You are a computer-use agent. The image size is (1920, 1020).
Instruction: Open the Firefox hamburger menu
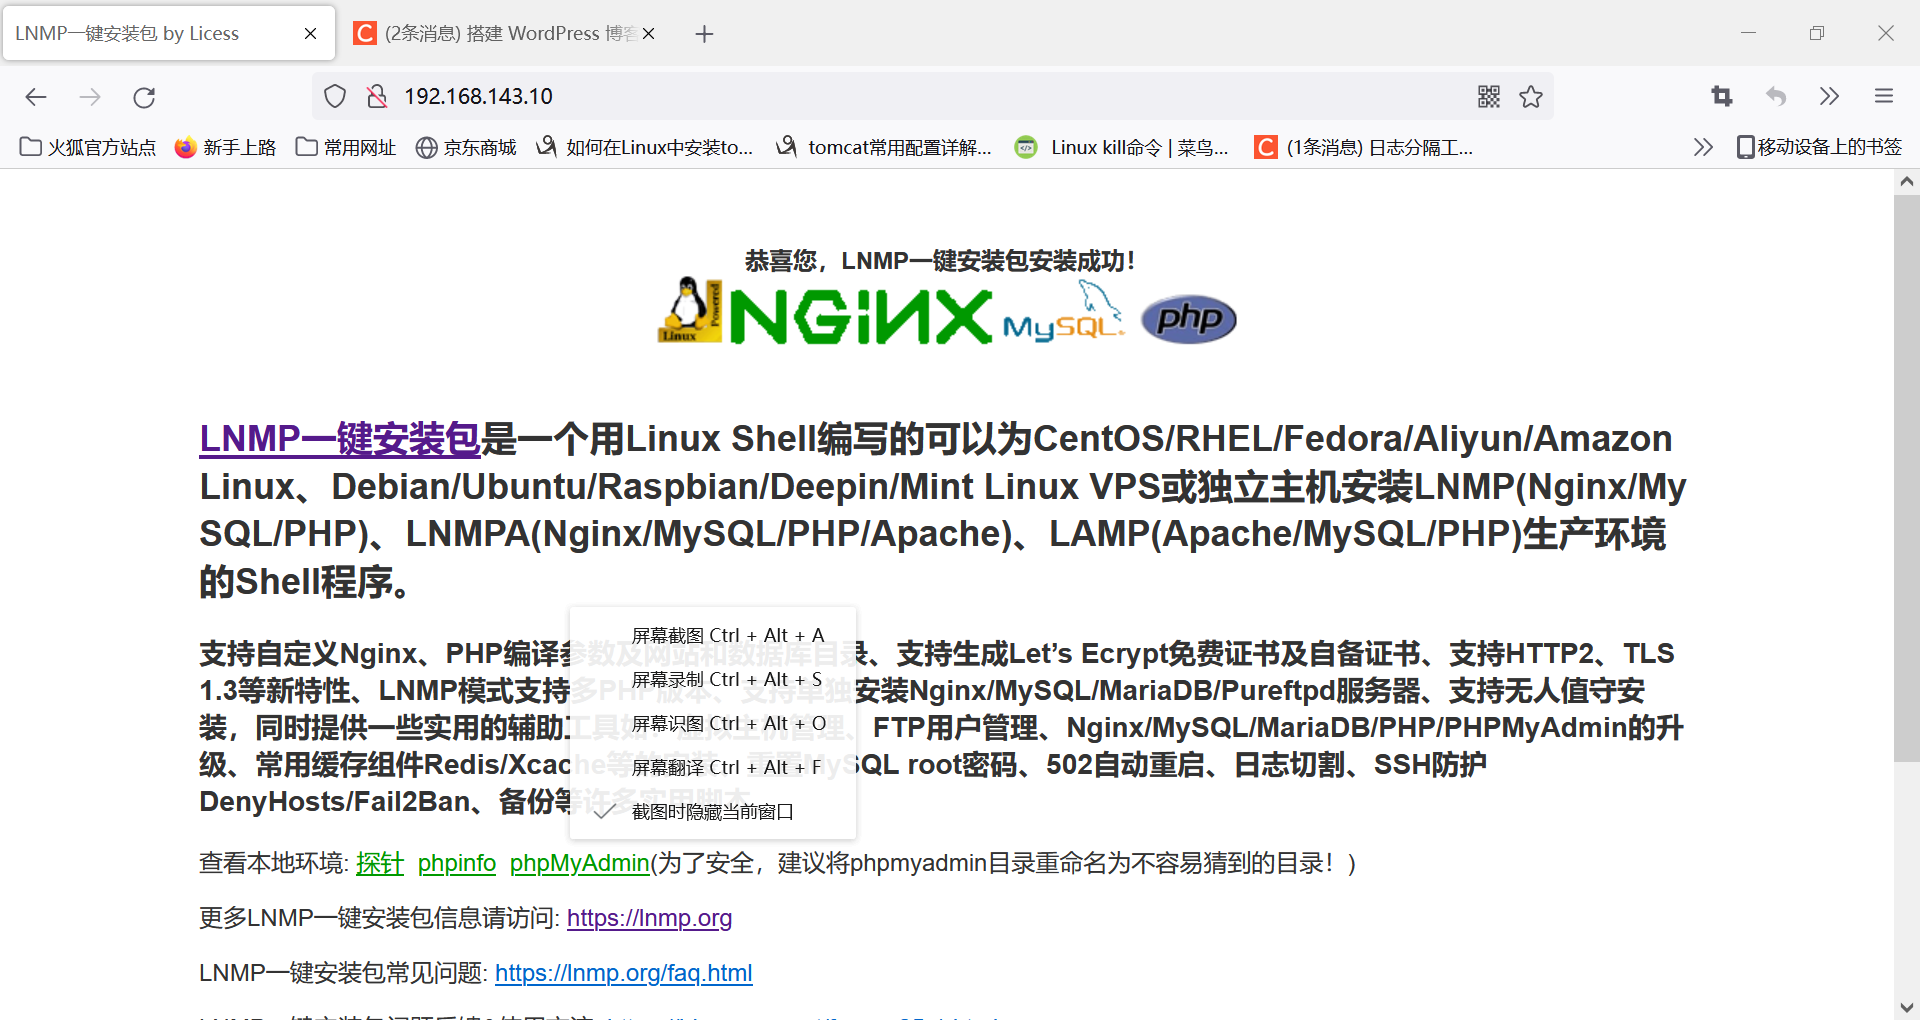pyautogui.click(x=1884, y=96)
